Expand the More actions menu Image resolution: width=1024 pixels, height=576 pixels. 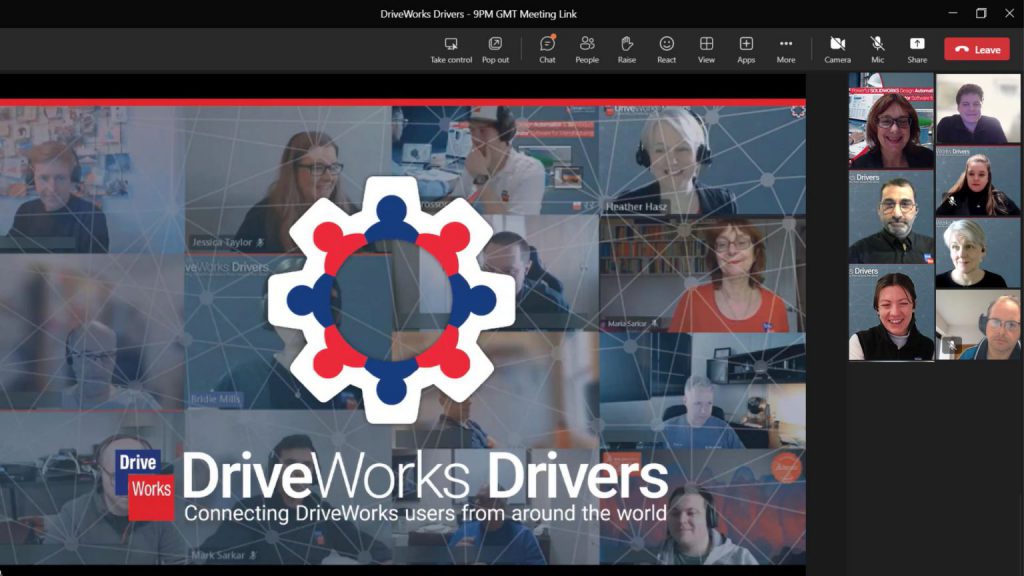pyautogui.click(x=786, y=50)
